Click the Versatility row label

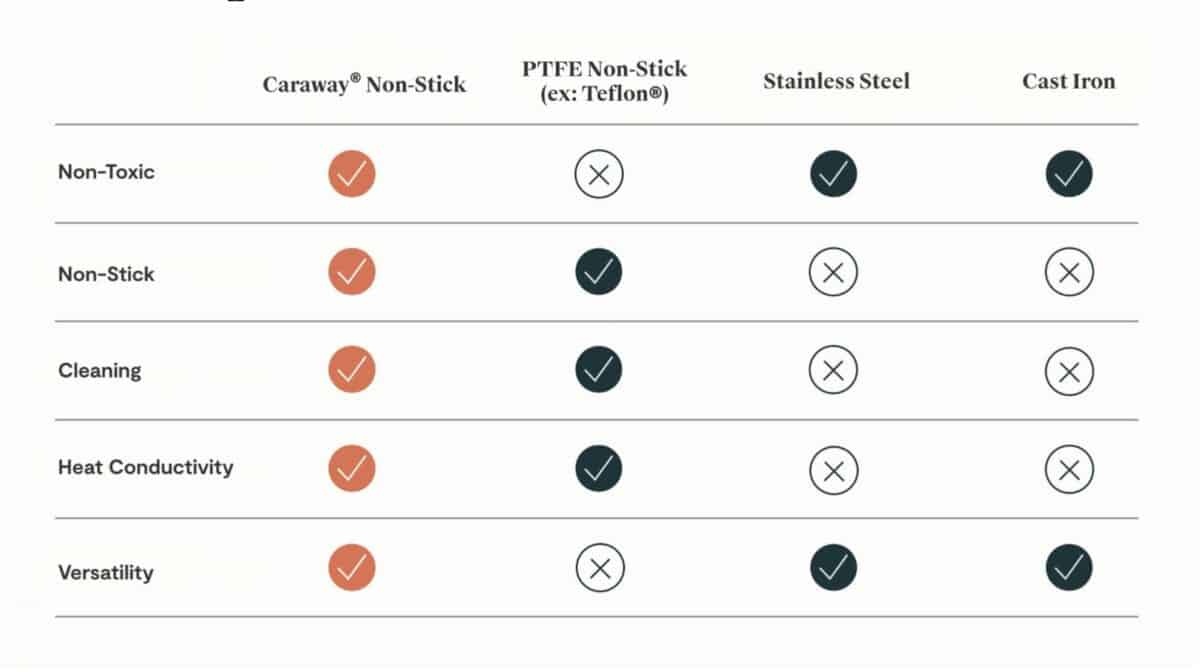[x=105, y=573]
